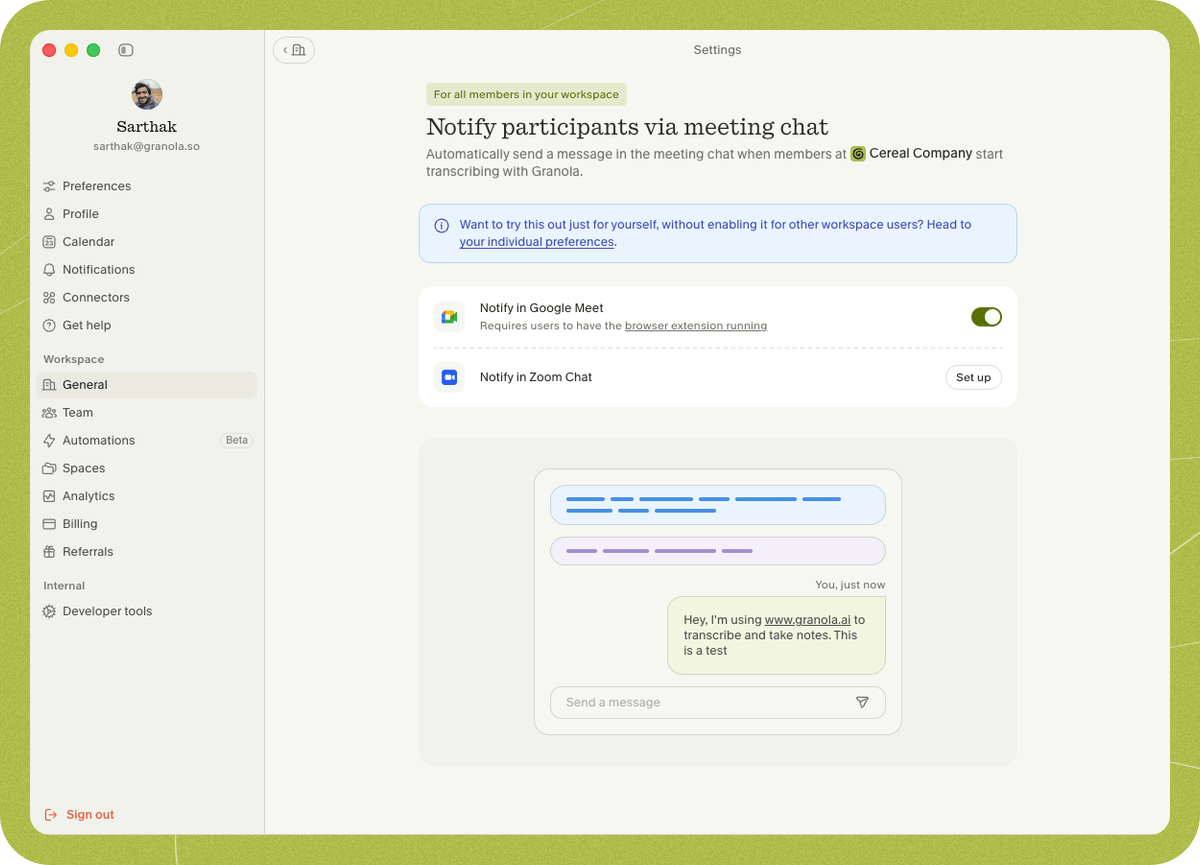Go to Referrals

pos(146,553)
